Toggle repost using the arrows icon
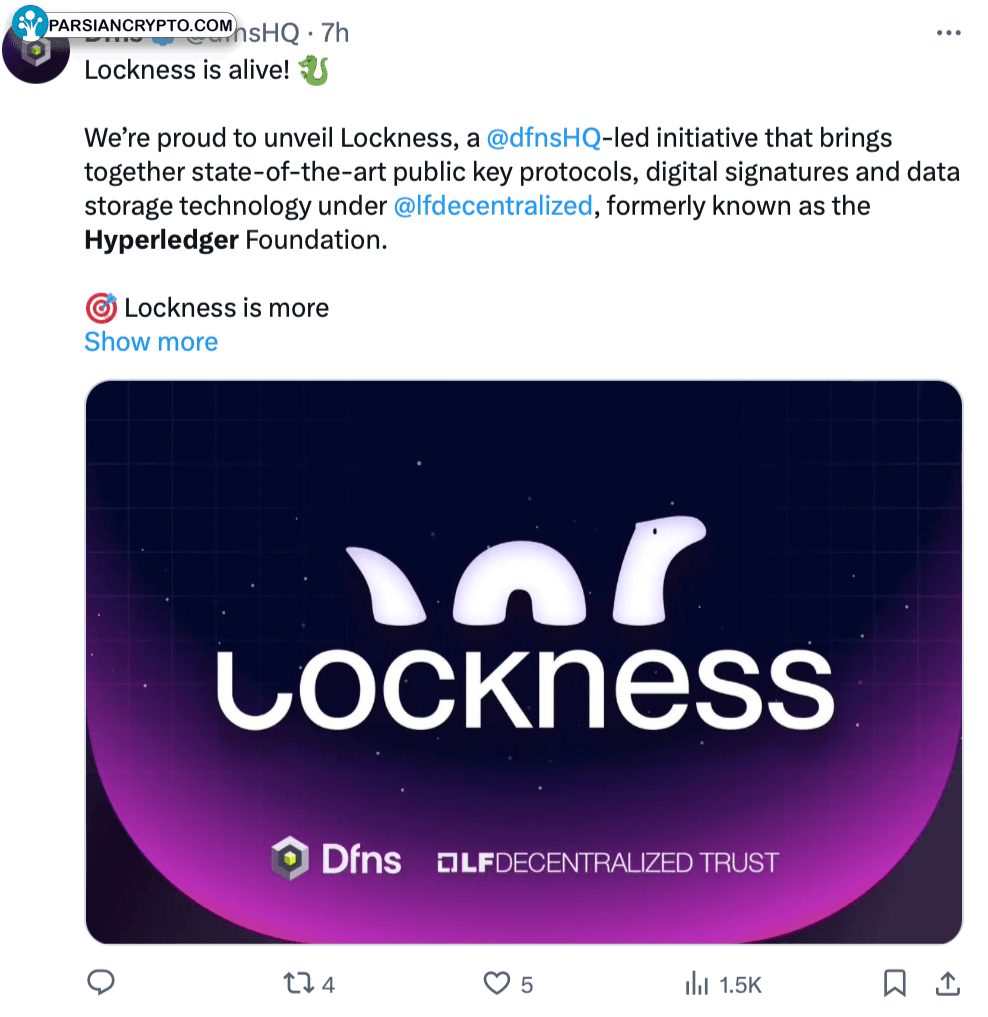Viewport: 988px width, 1017px height. pyautogui.click(x=298, y=984)
